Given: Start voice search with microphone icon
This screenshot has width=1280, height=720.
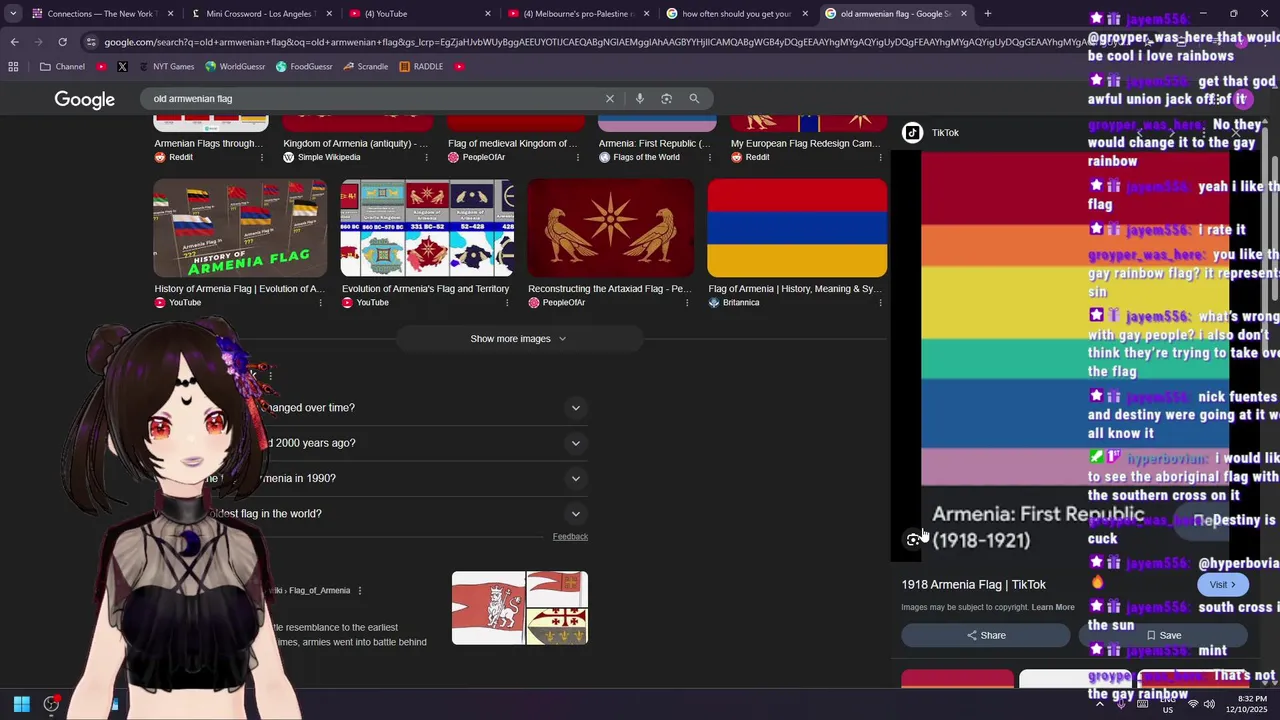Looking at the screenshot, I should click(x=639, y=99).
